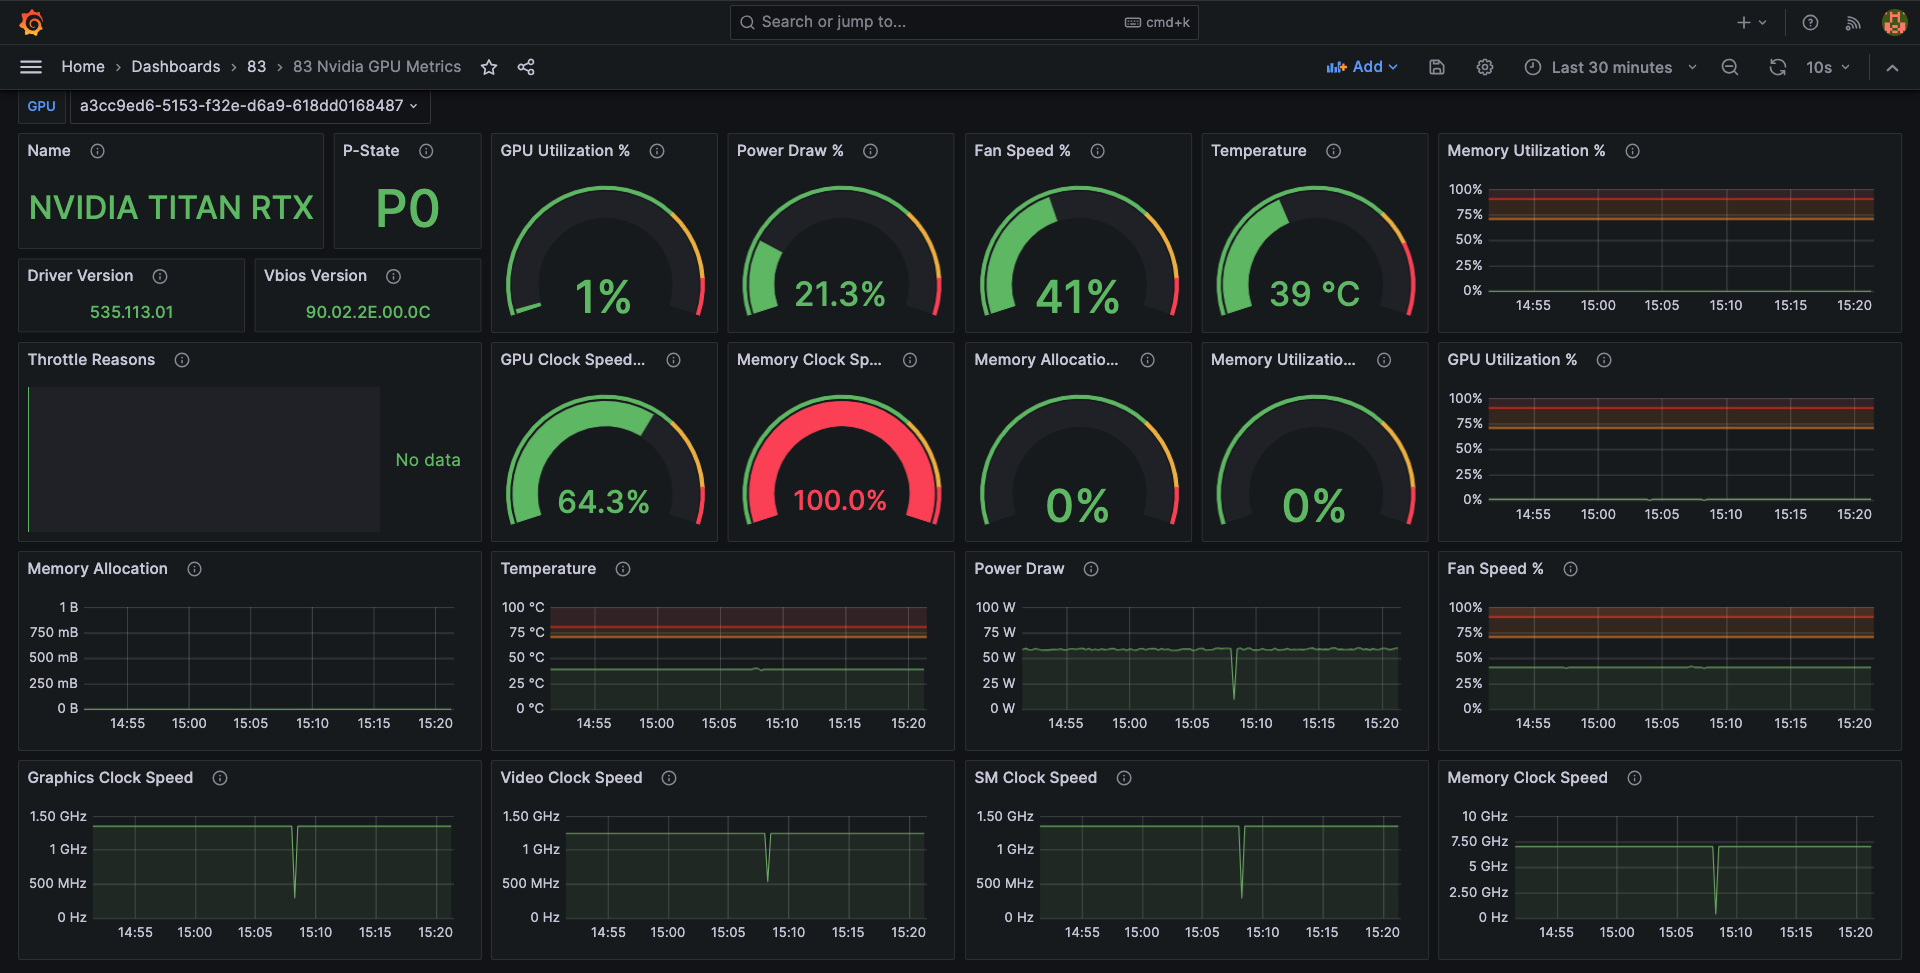Click the 41% fan speed gauge
Screen dimensions: 1920x973
coord(1078,252)
